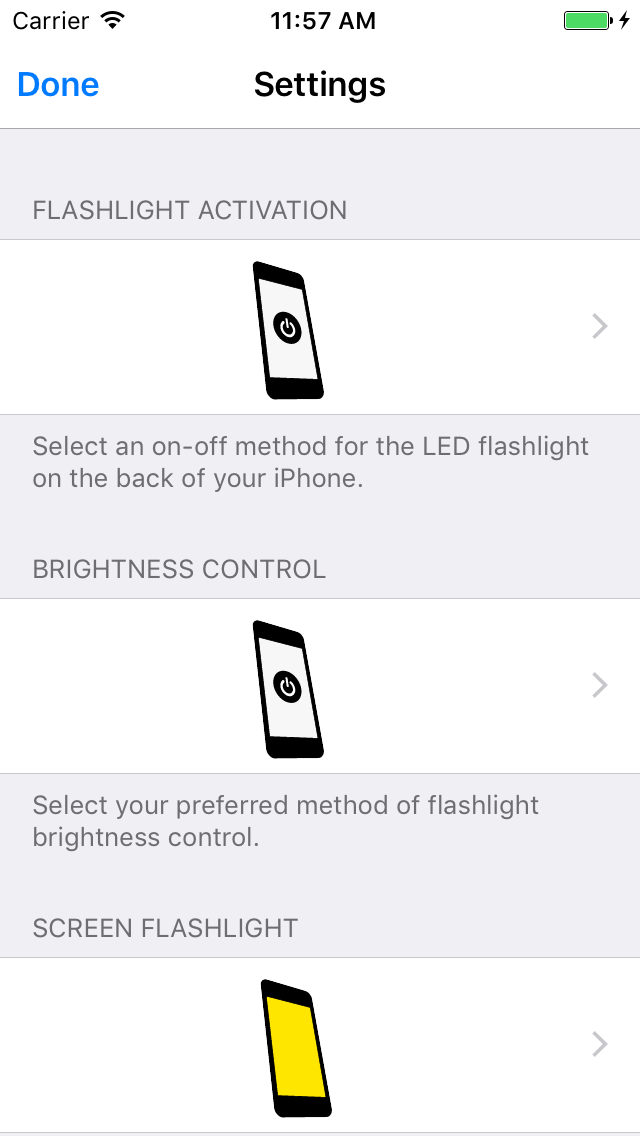Image resolution: width=640 pixels, height=1136 pixels.
Task: Click the green battery icon
Action: pos(587,20)
